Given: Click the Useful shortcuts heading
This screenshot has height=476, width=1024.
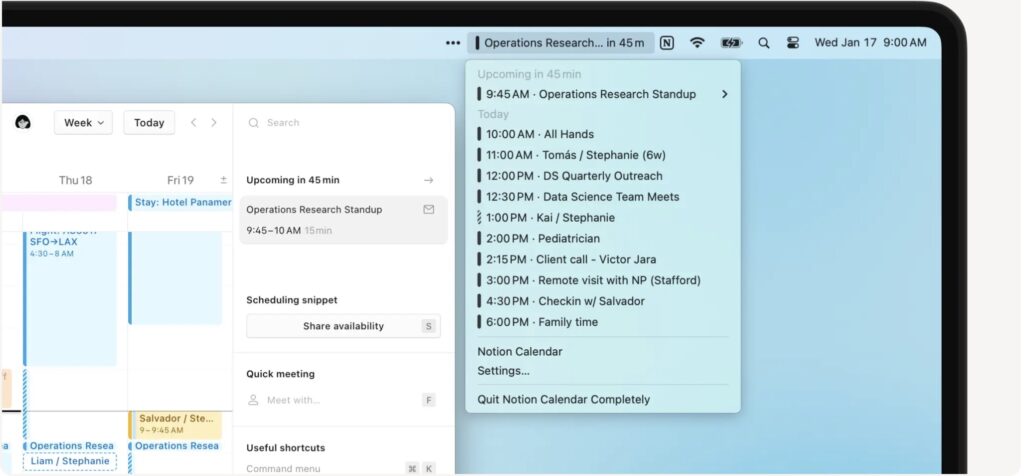Looking at the screenshot, I should [x=285, y=448].
